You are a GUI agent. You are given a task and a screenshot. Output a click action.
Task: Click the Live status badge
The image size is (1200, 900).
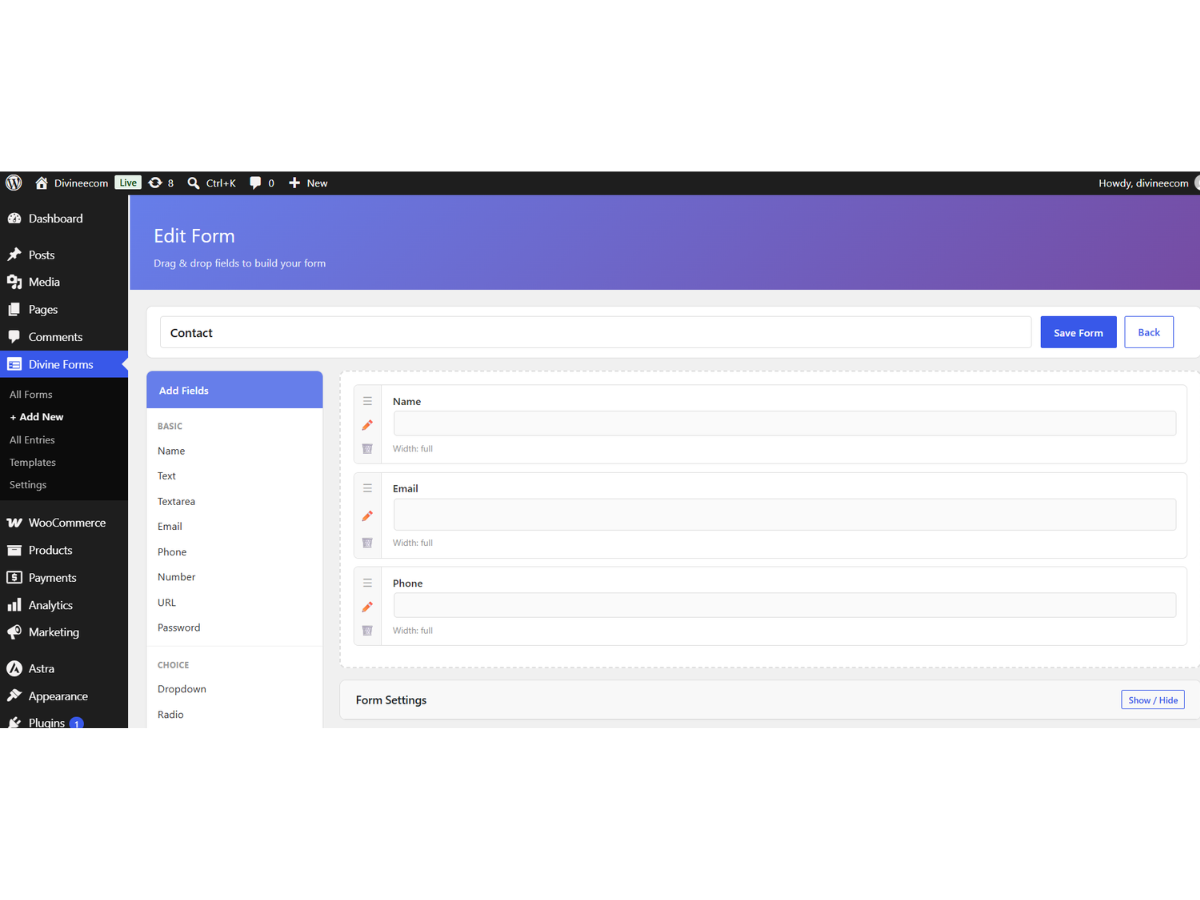point(128,183)
